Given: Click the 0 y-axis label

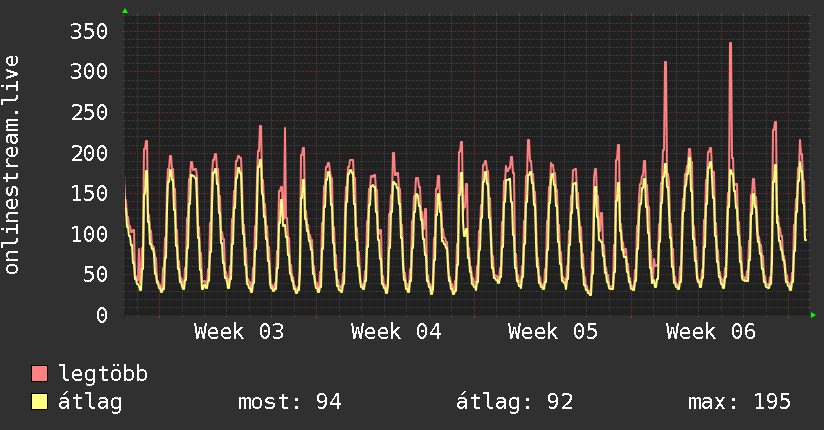Looking at the screenshot, I should pyautogui.click(x=103, y=315).
